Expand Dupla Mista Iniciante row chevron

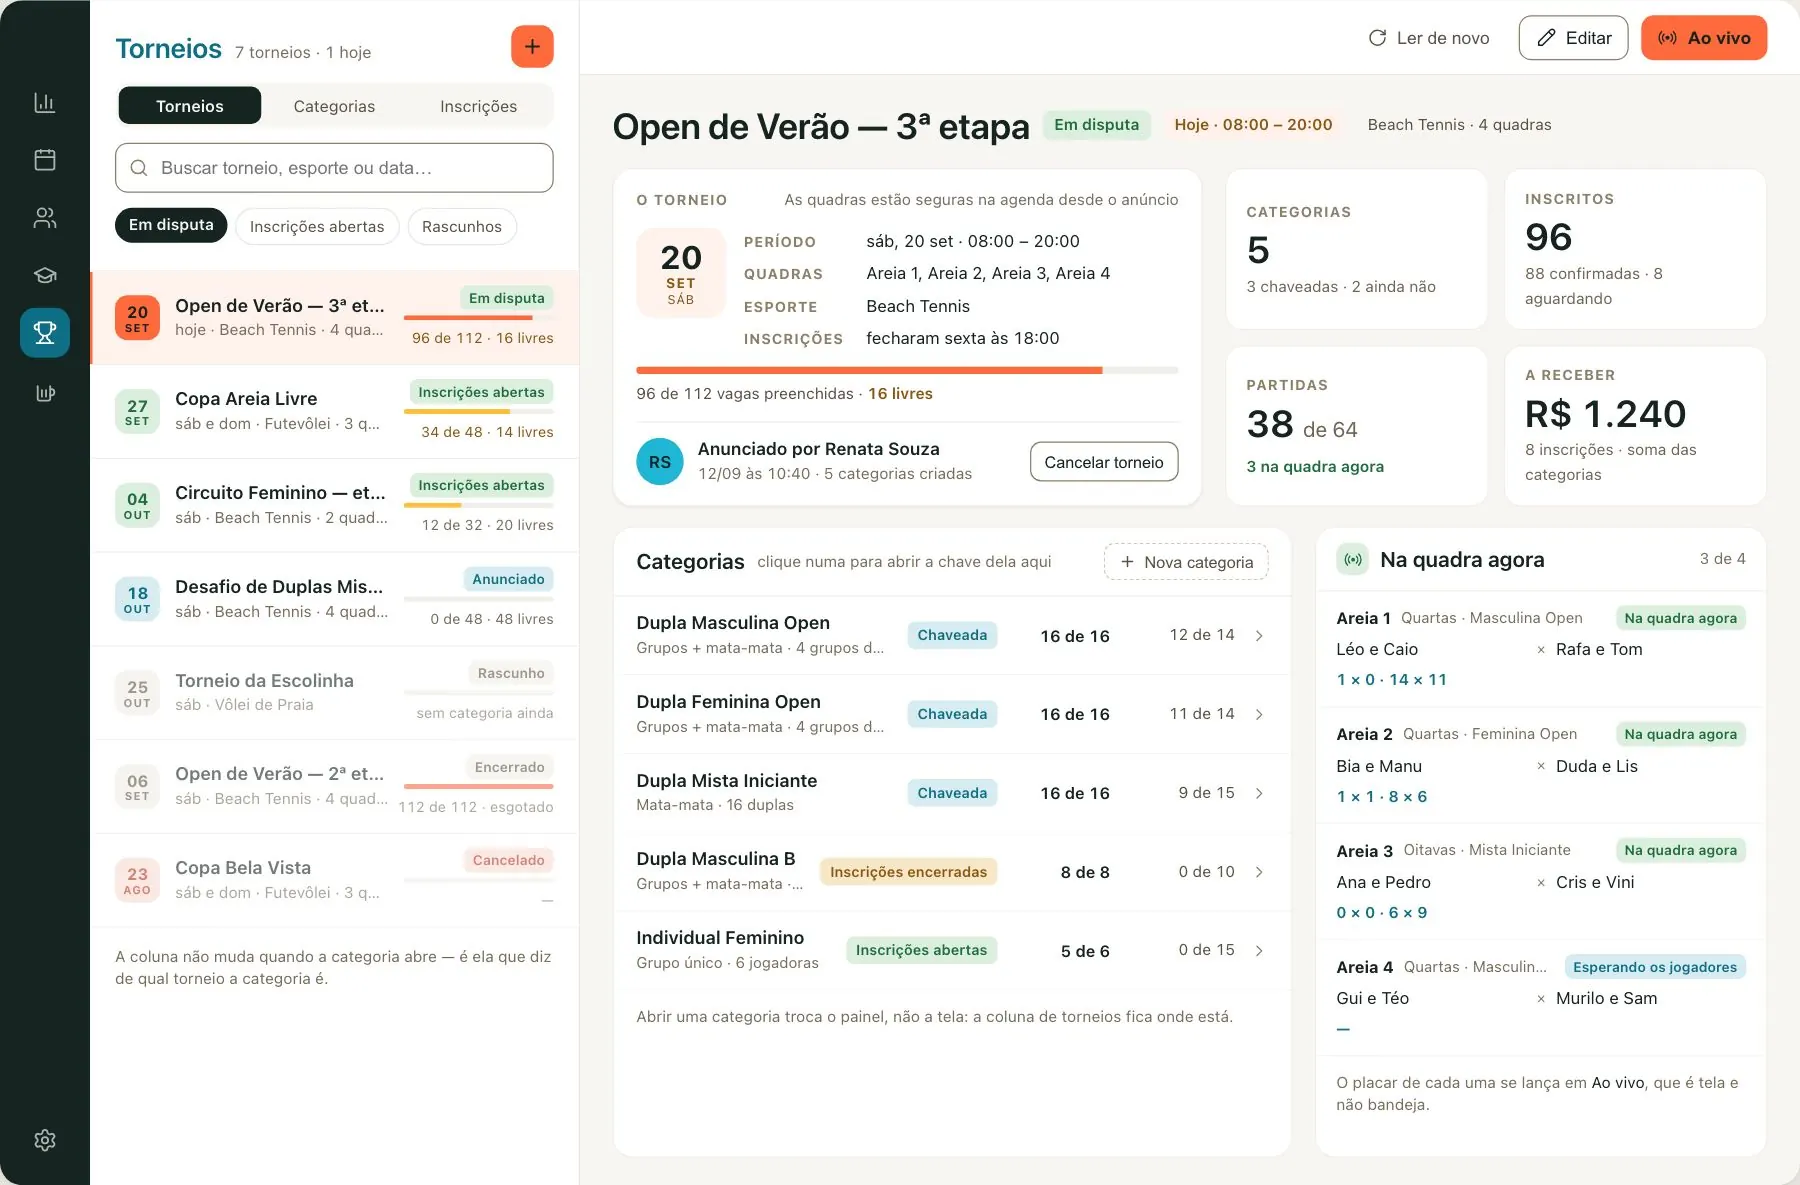point(1259,793)
